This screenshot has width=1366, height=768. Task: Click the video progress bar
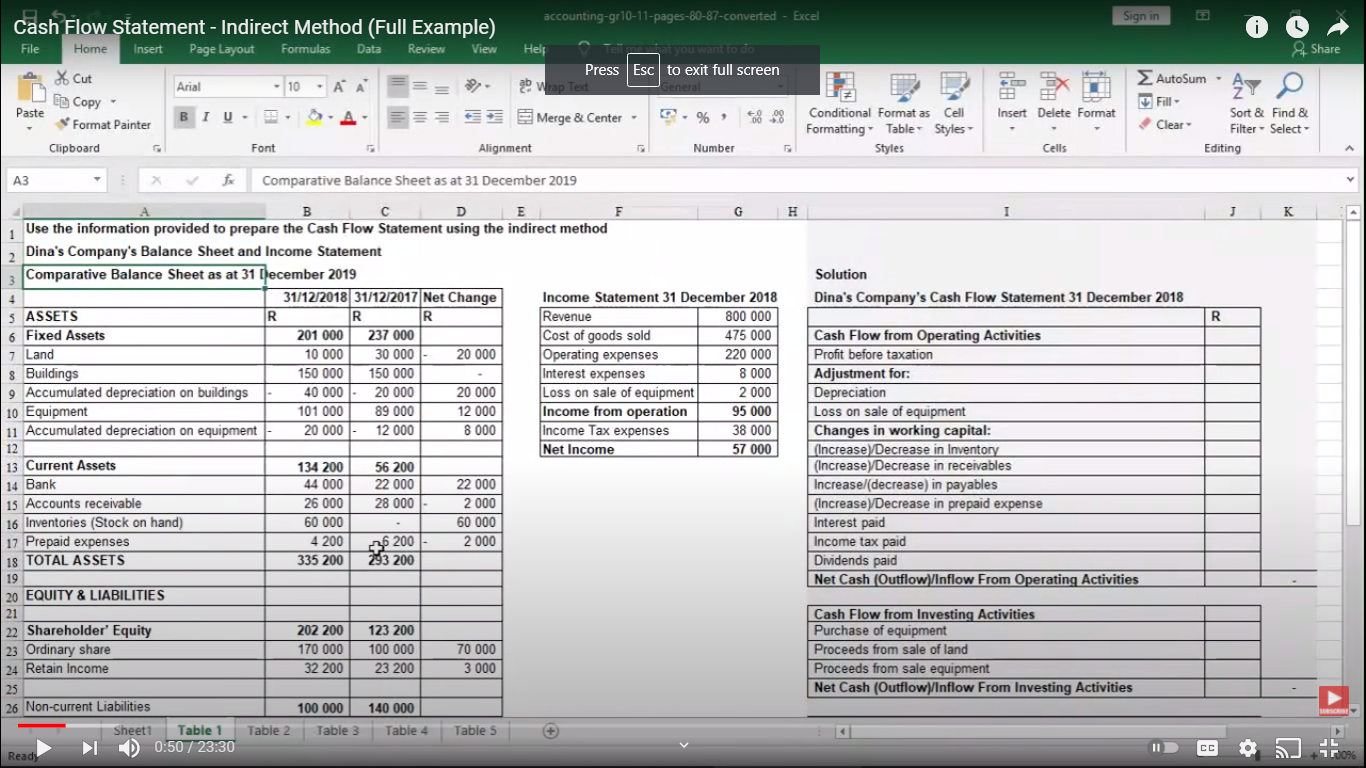pos(400,726)
